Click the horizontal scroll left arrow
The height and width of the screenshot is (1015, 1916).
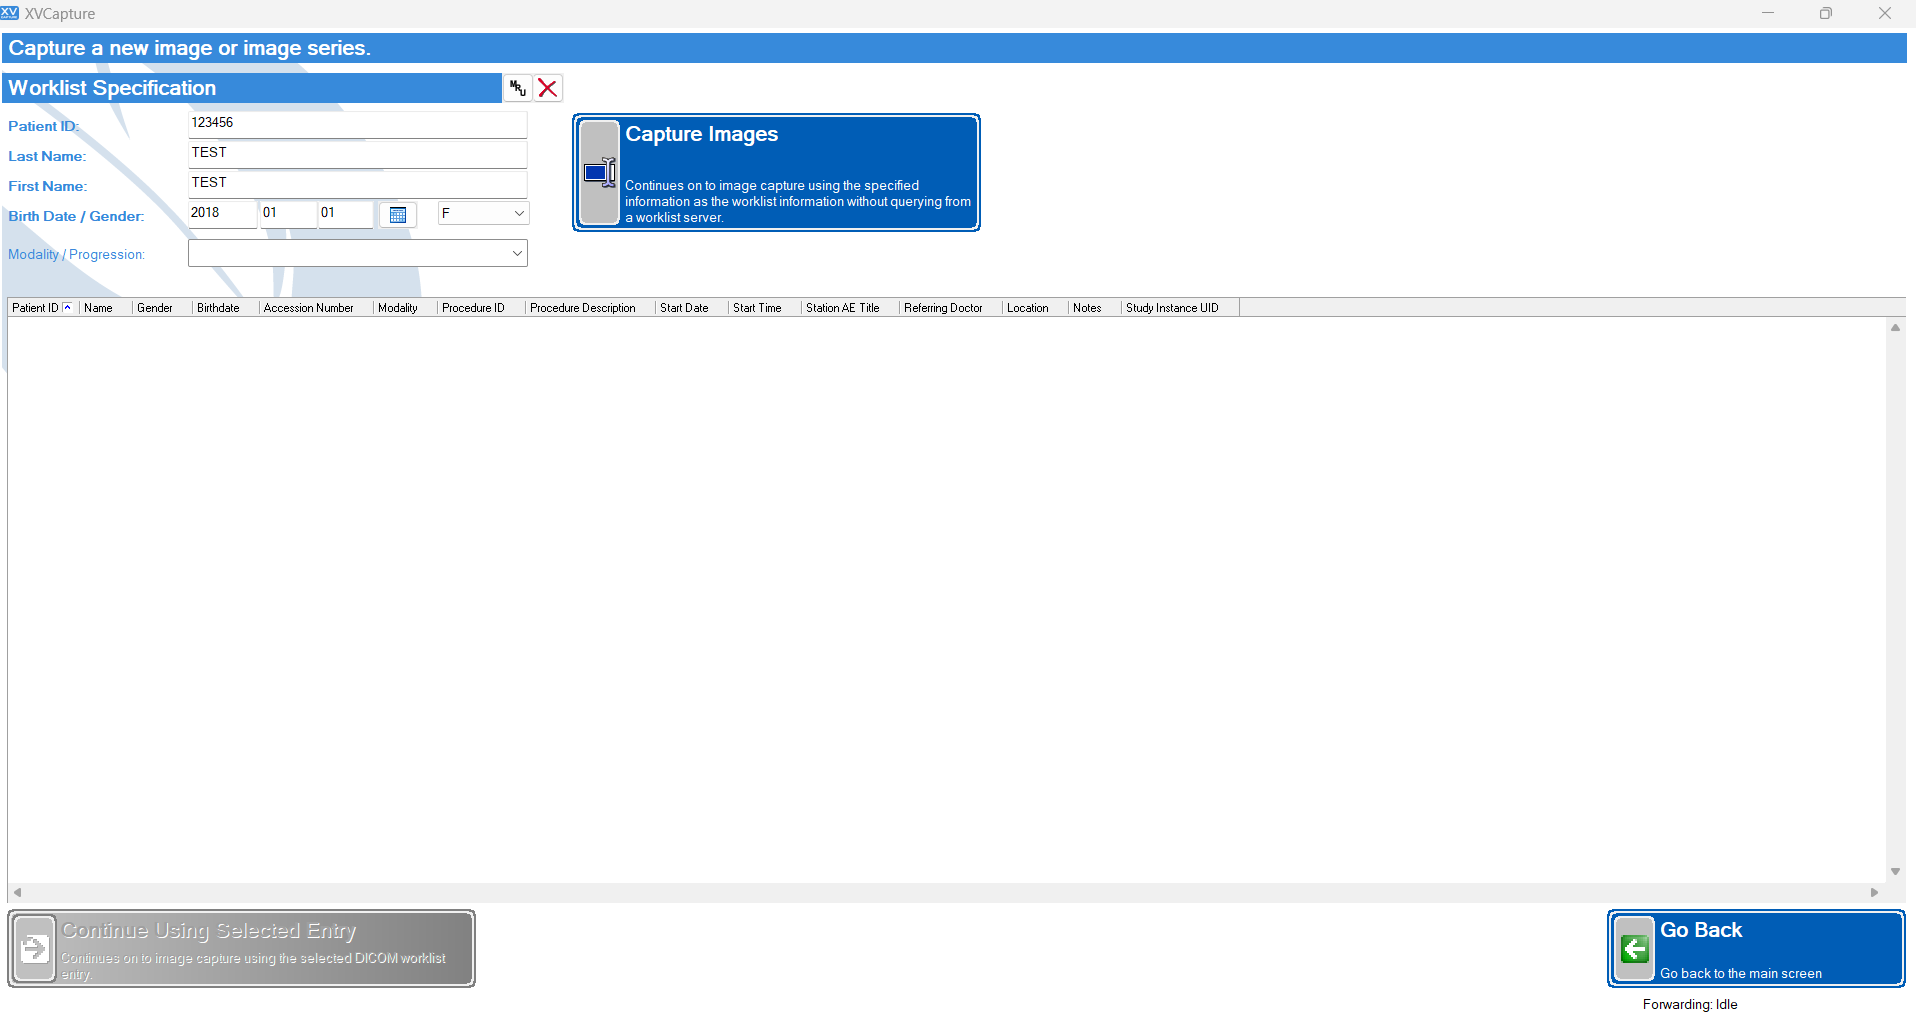17,892
